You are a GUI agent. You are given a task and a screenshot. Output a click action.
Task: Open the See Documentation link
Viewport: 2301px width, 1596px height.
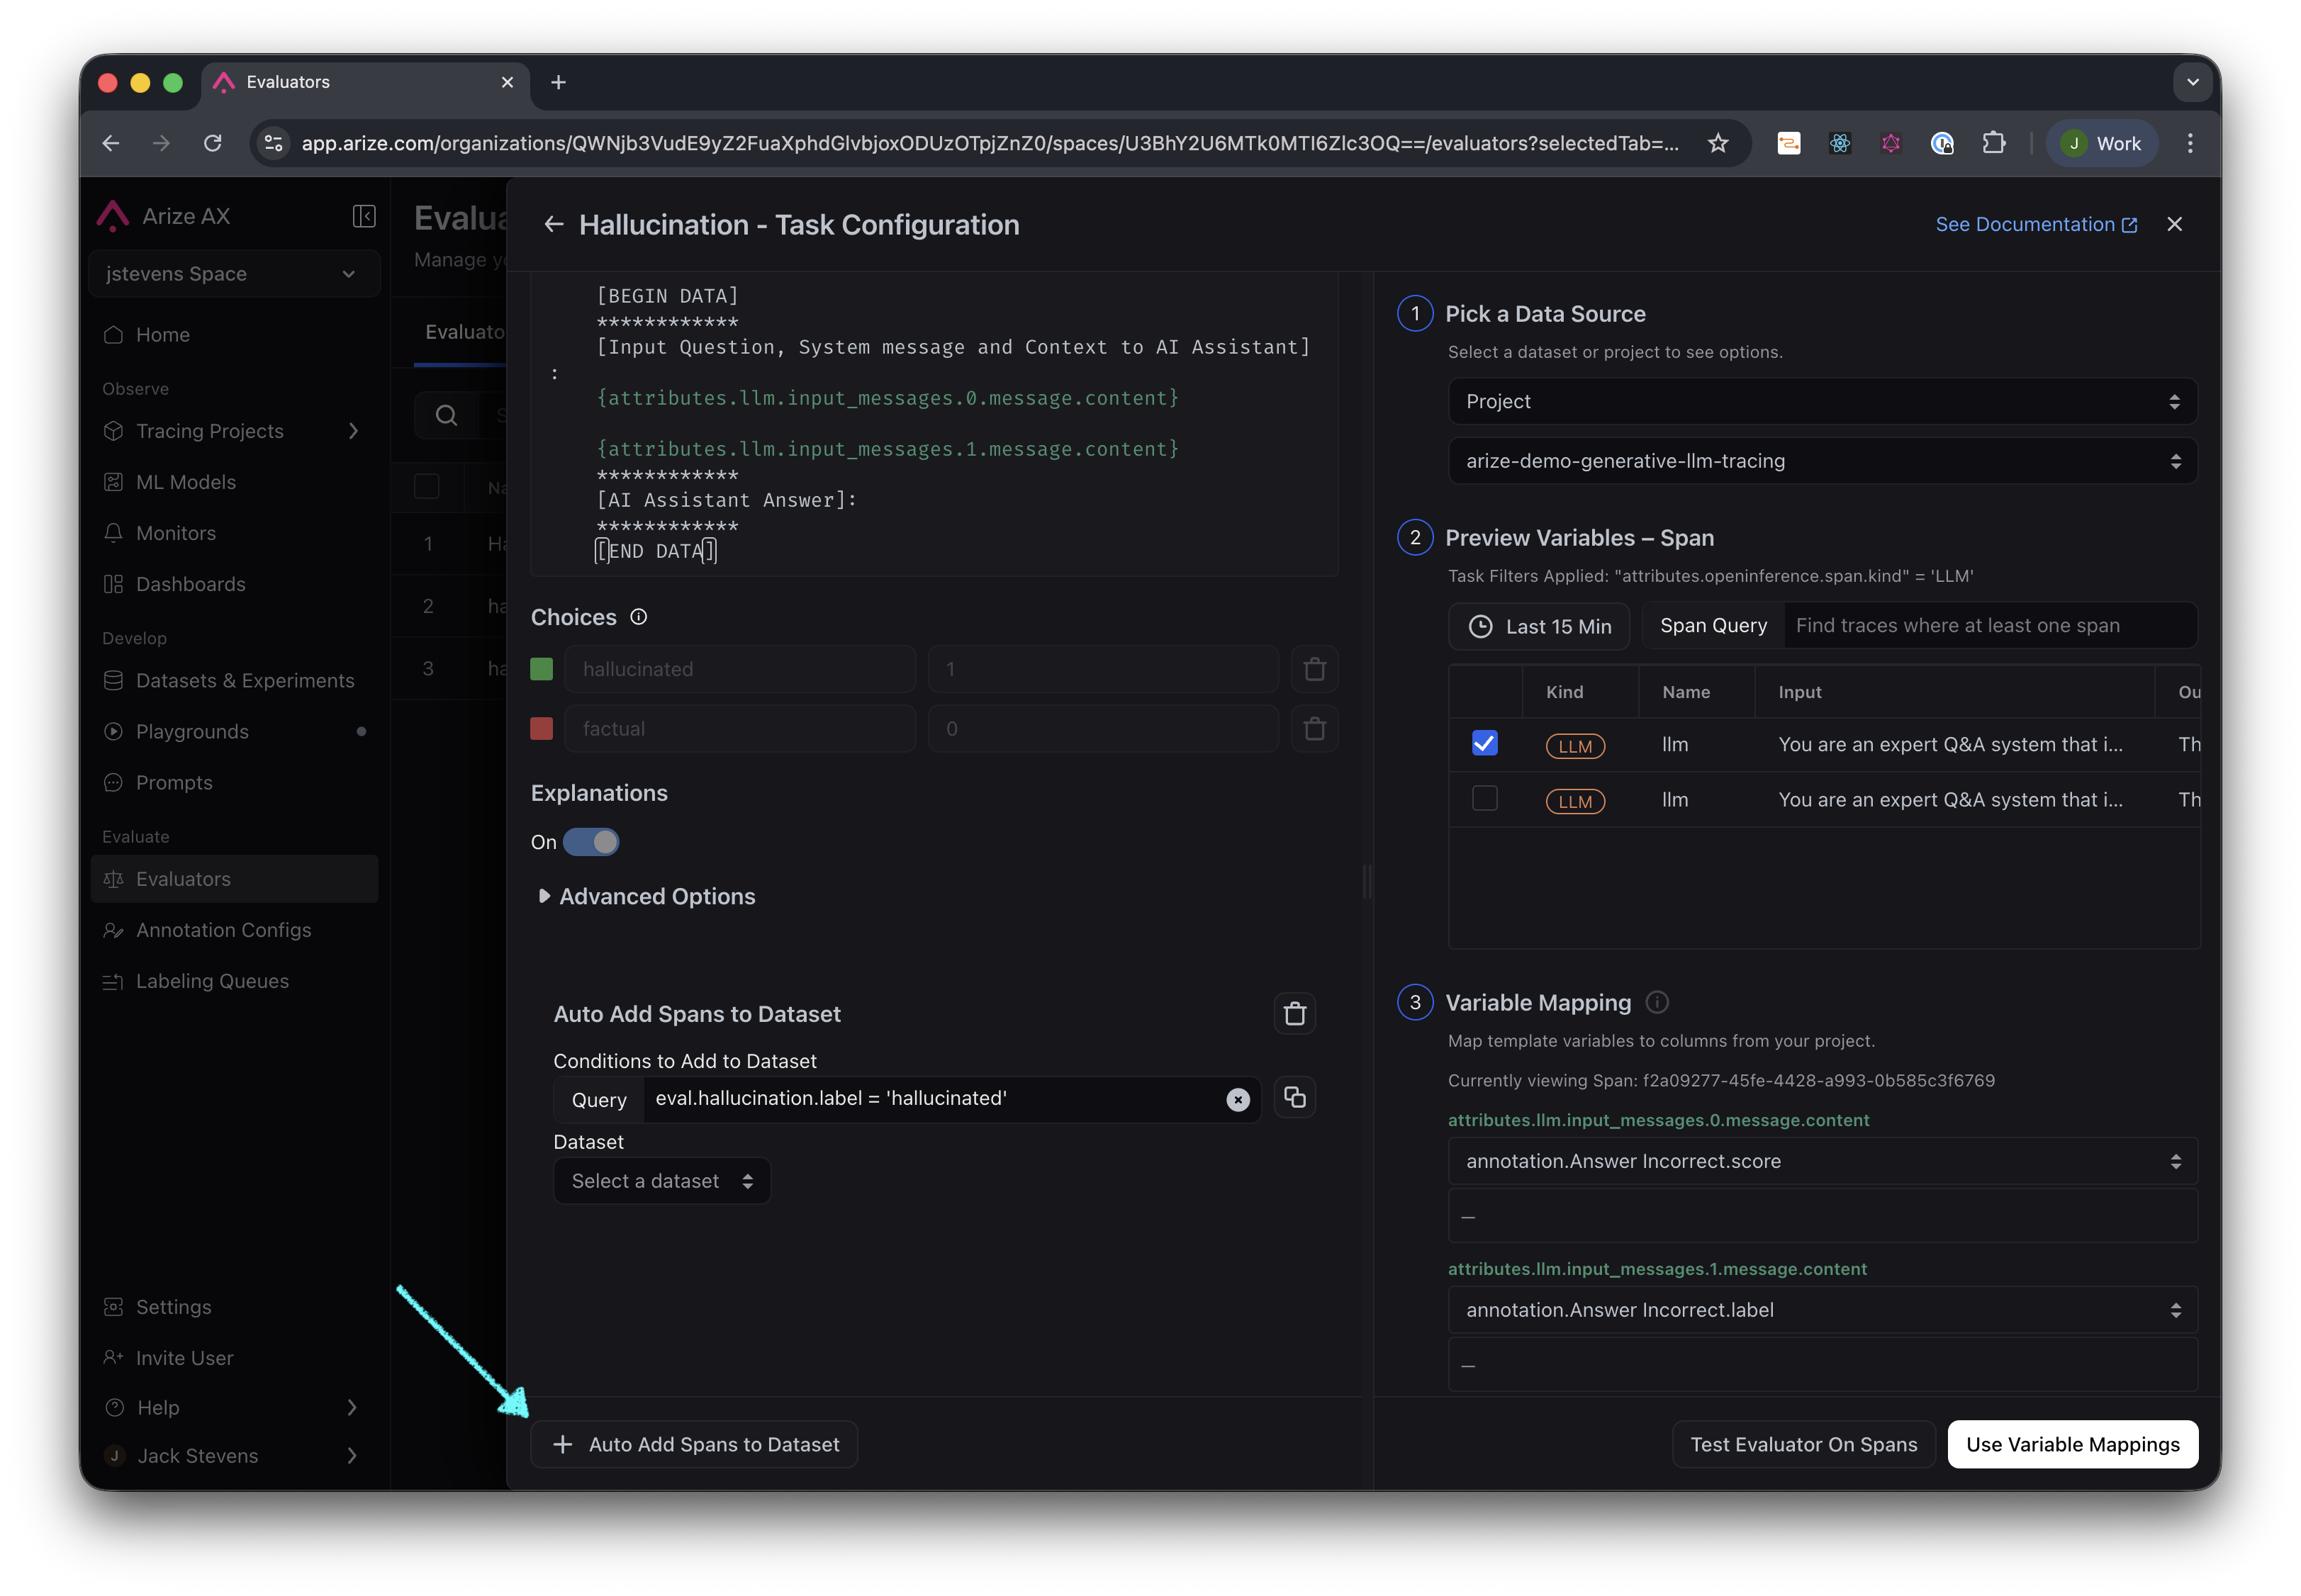point(2035,225)
